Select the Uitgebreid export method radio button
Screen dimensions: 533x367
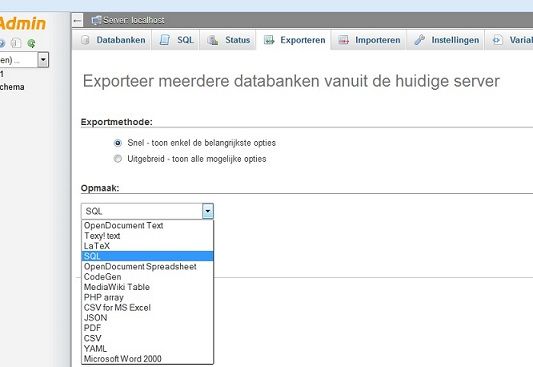pyautogui.click(x=118, y=159)
